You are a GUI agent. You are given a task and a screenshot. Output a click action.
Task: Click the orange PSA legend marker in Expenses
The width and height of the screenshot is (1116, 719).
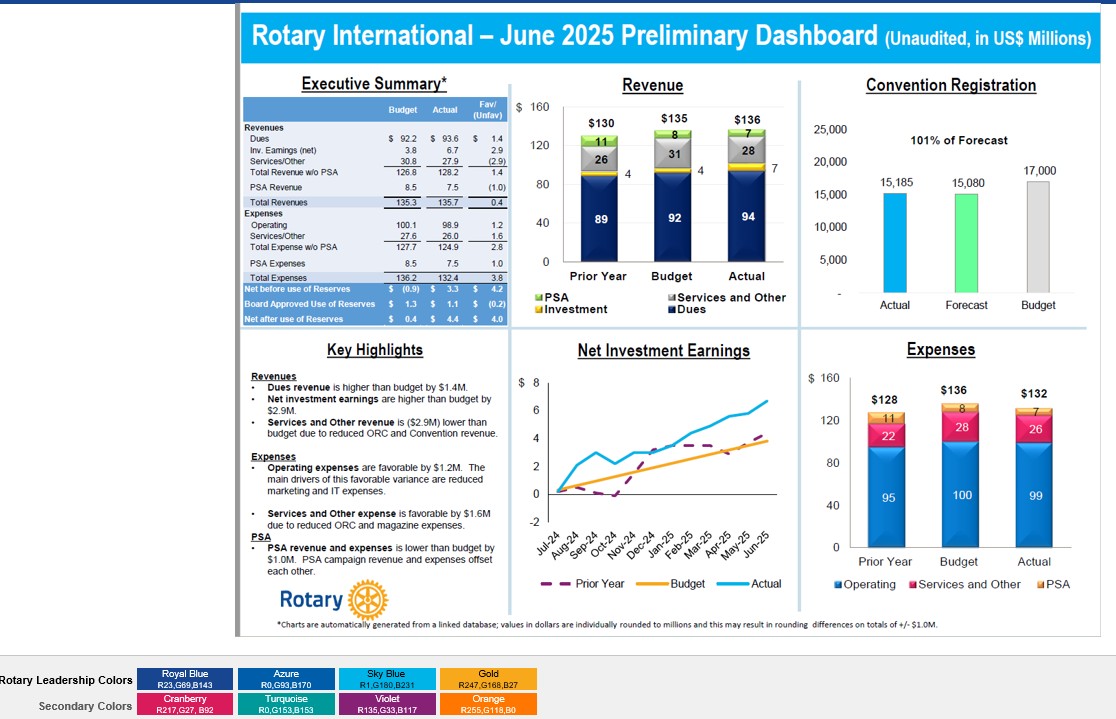1040,585
